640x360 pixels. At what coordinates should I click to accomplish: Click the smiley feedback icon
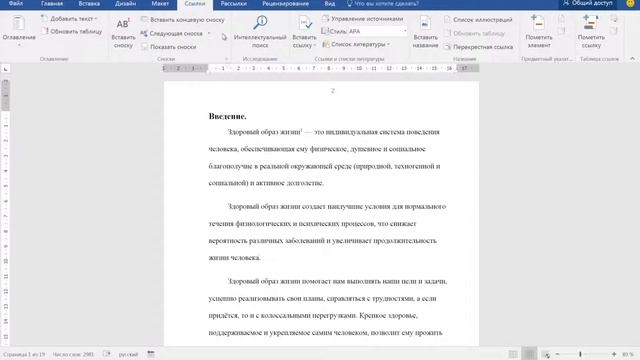pos(630,3)
